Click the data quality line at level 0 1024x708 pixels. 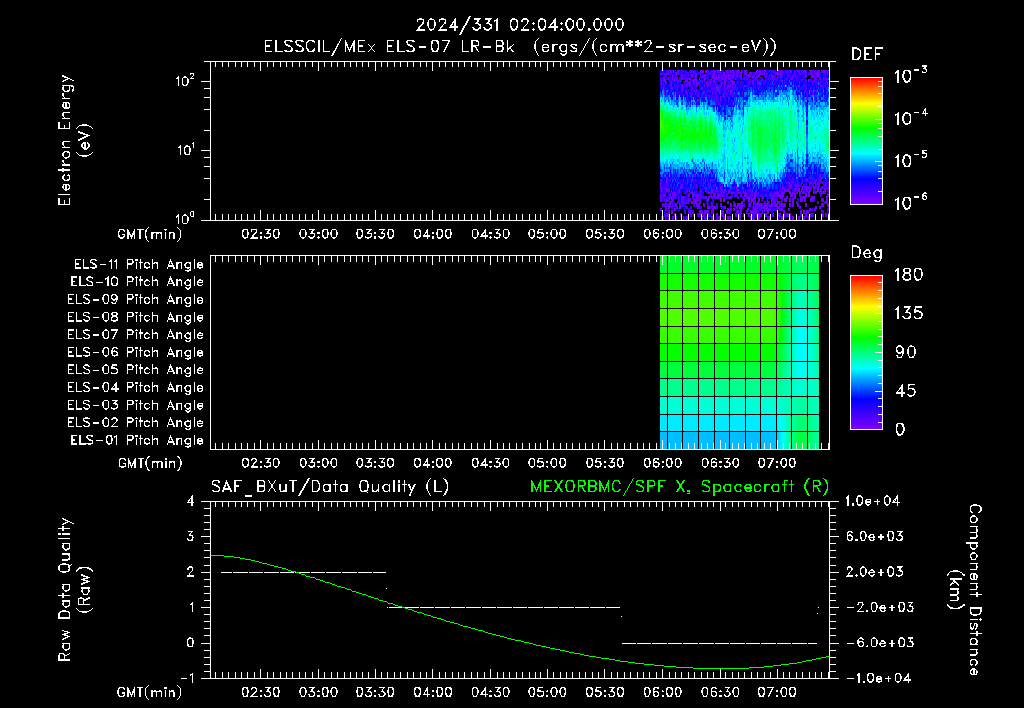pyautogui.click(x=719, y=643)
